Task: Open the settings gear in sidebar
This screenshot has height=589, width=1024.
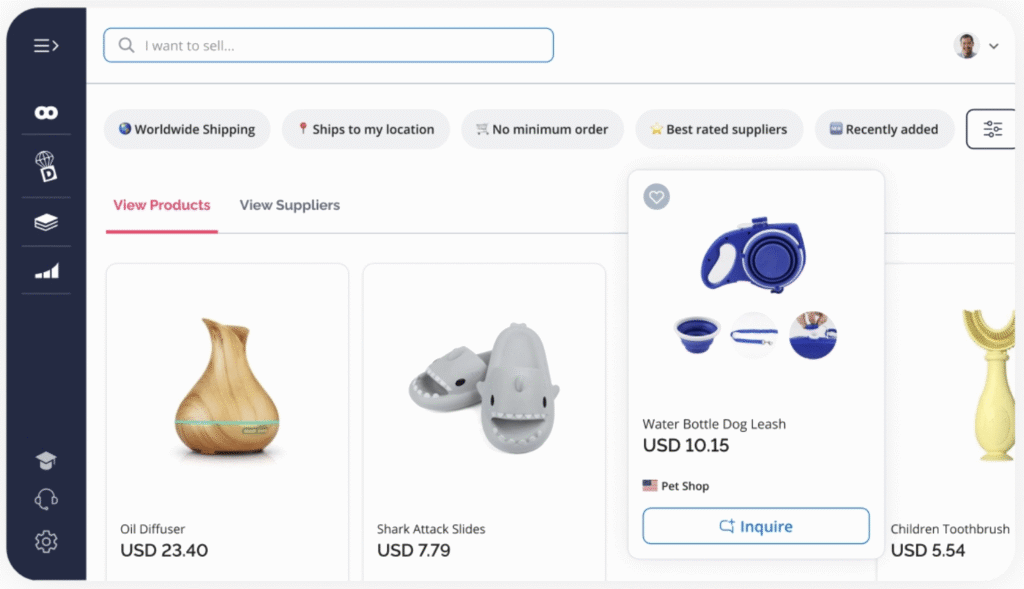Action: pyautogui.click(x=46, y=541)
